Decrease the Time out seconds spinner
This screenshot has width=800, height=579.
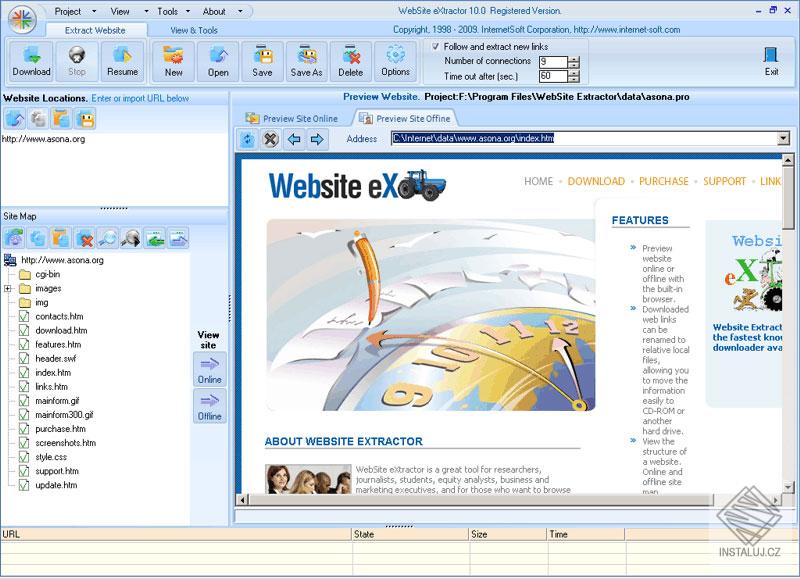574,80
